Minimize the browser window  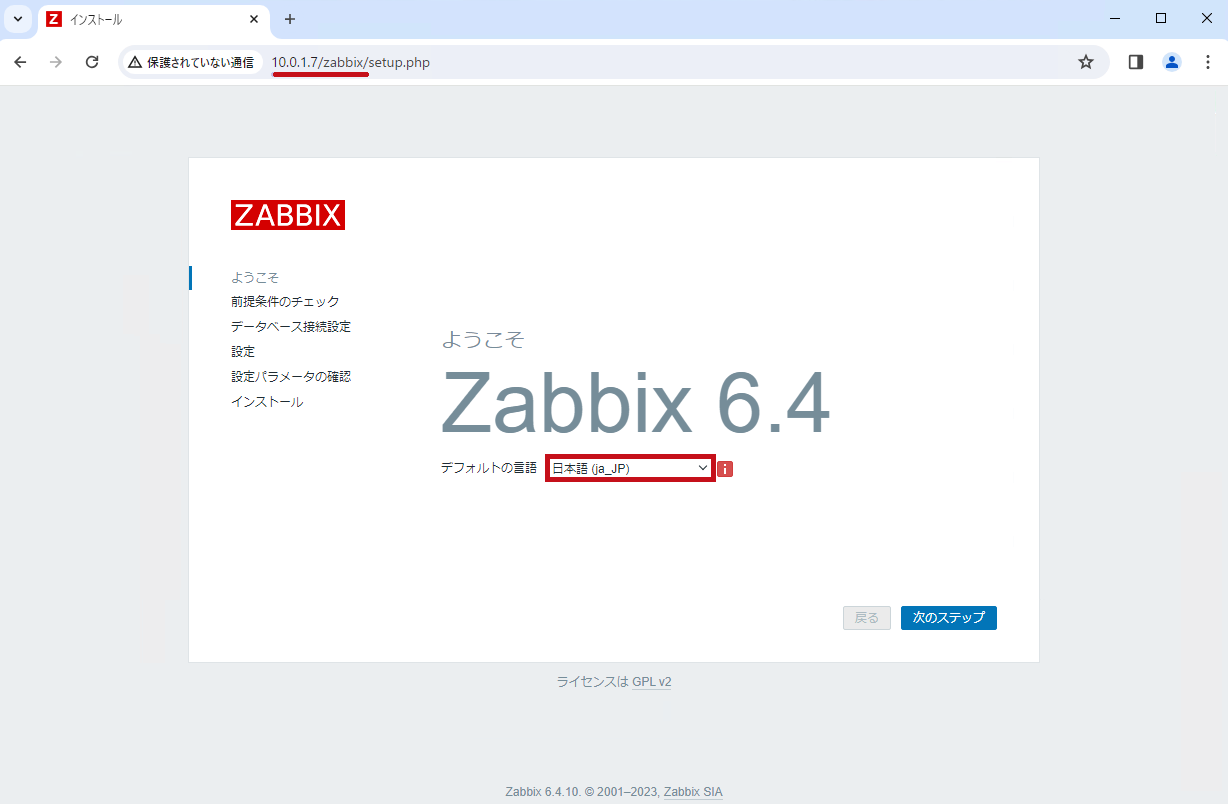1115,18
